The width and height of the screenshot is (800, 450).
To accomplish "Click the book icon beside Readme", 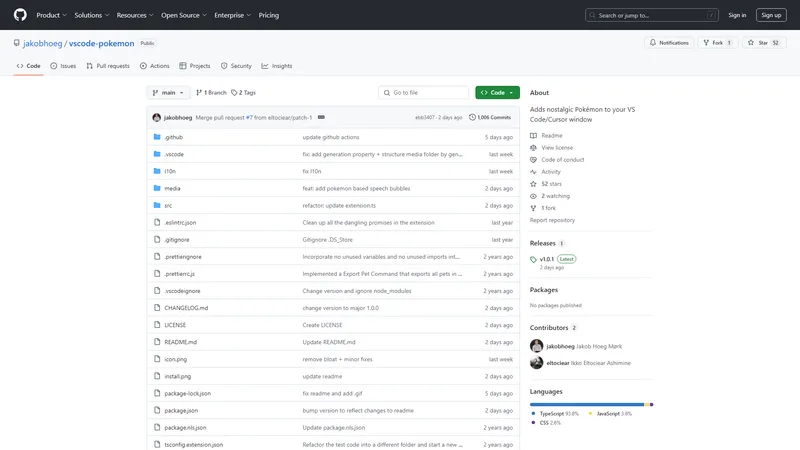I will (533, 136).
